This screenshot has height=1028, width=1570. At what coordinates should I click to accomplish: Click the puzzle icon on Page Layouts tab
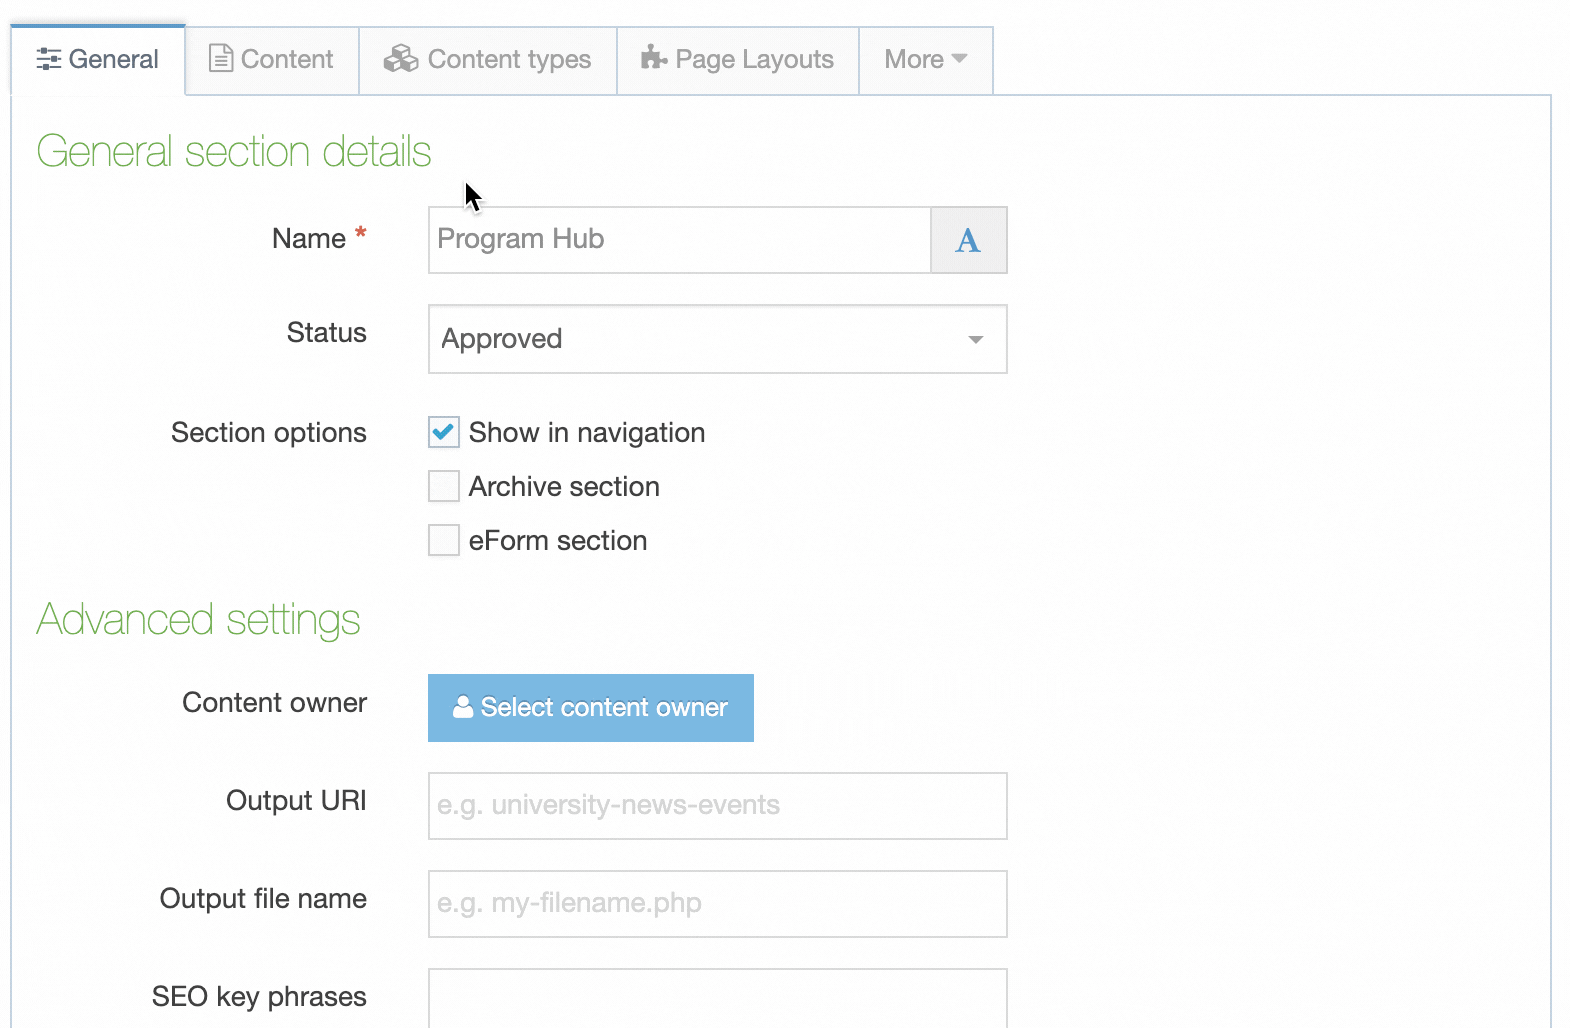[654, 58]
